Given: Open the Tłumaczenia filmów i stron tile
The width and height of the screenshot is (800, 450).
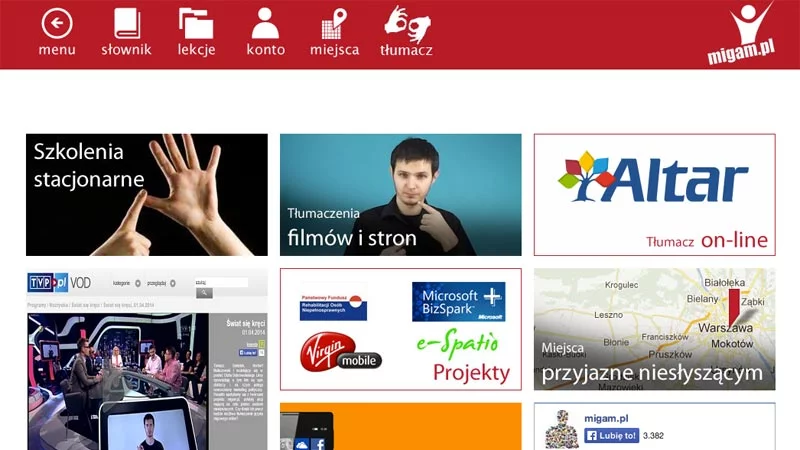Looking at the screenshot, I should (x=401, y=195).
